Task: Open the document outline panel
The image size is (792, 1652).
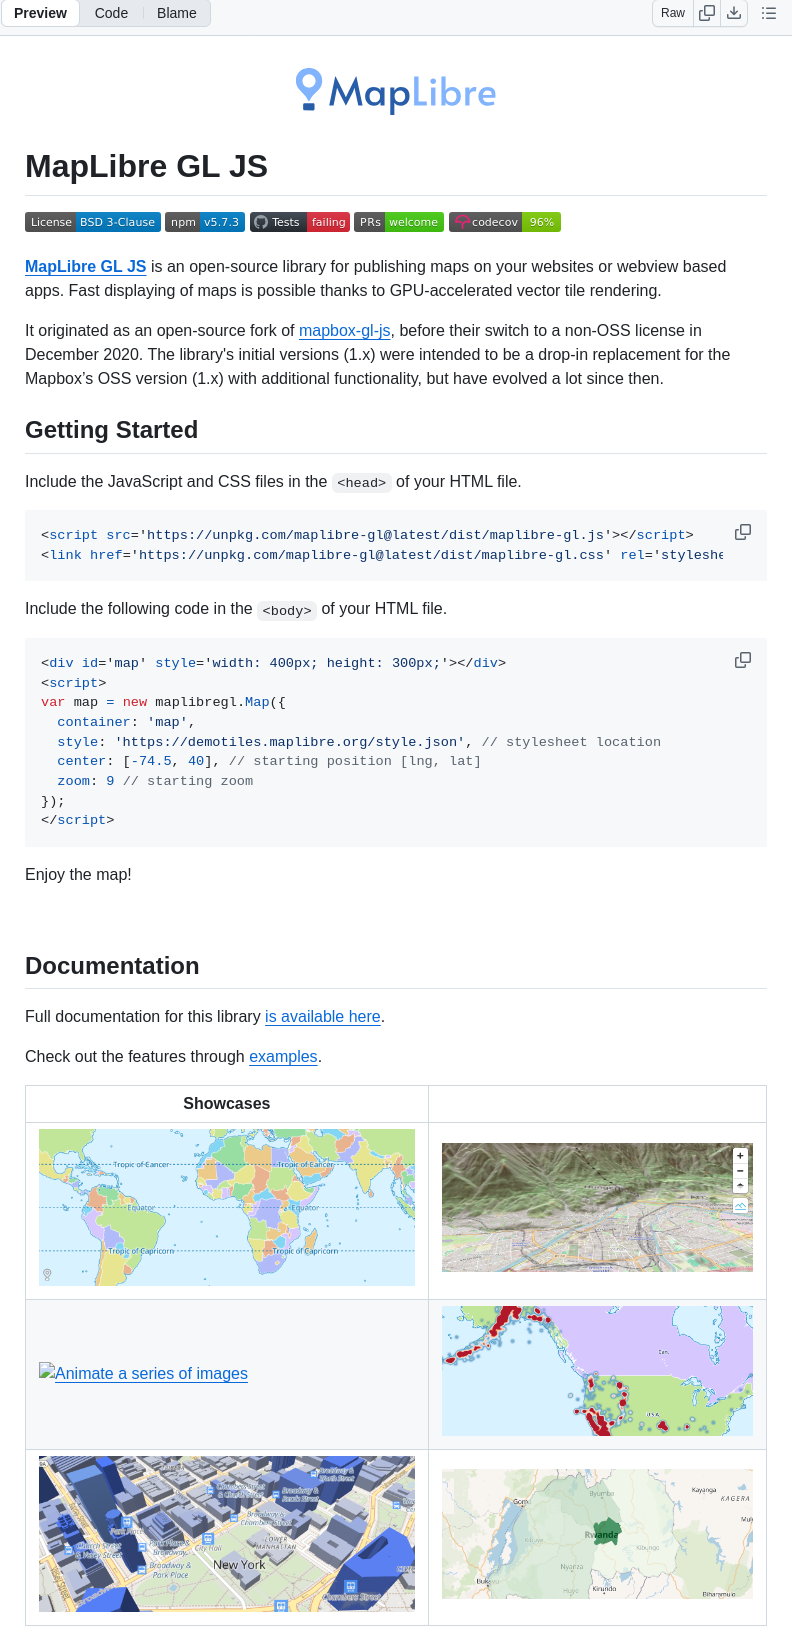Action: click(768, 13)
